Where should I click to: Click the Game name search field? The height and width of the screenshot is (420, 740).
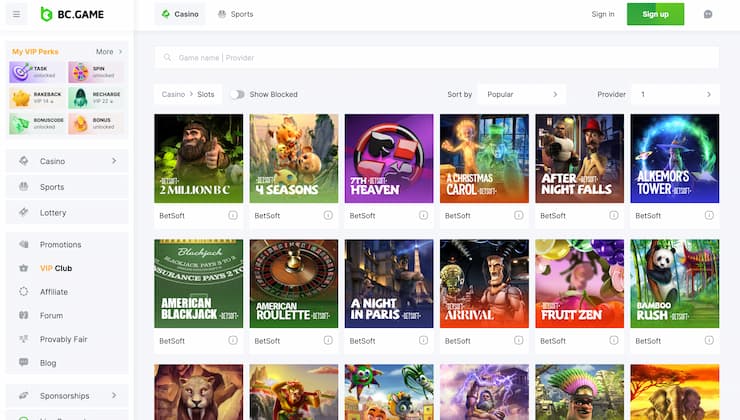(437, 58)
